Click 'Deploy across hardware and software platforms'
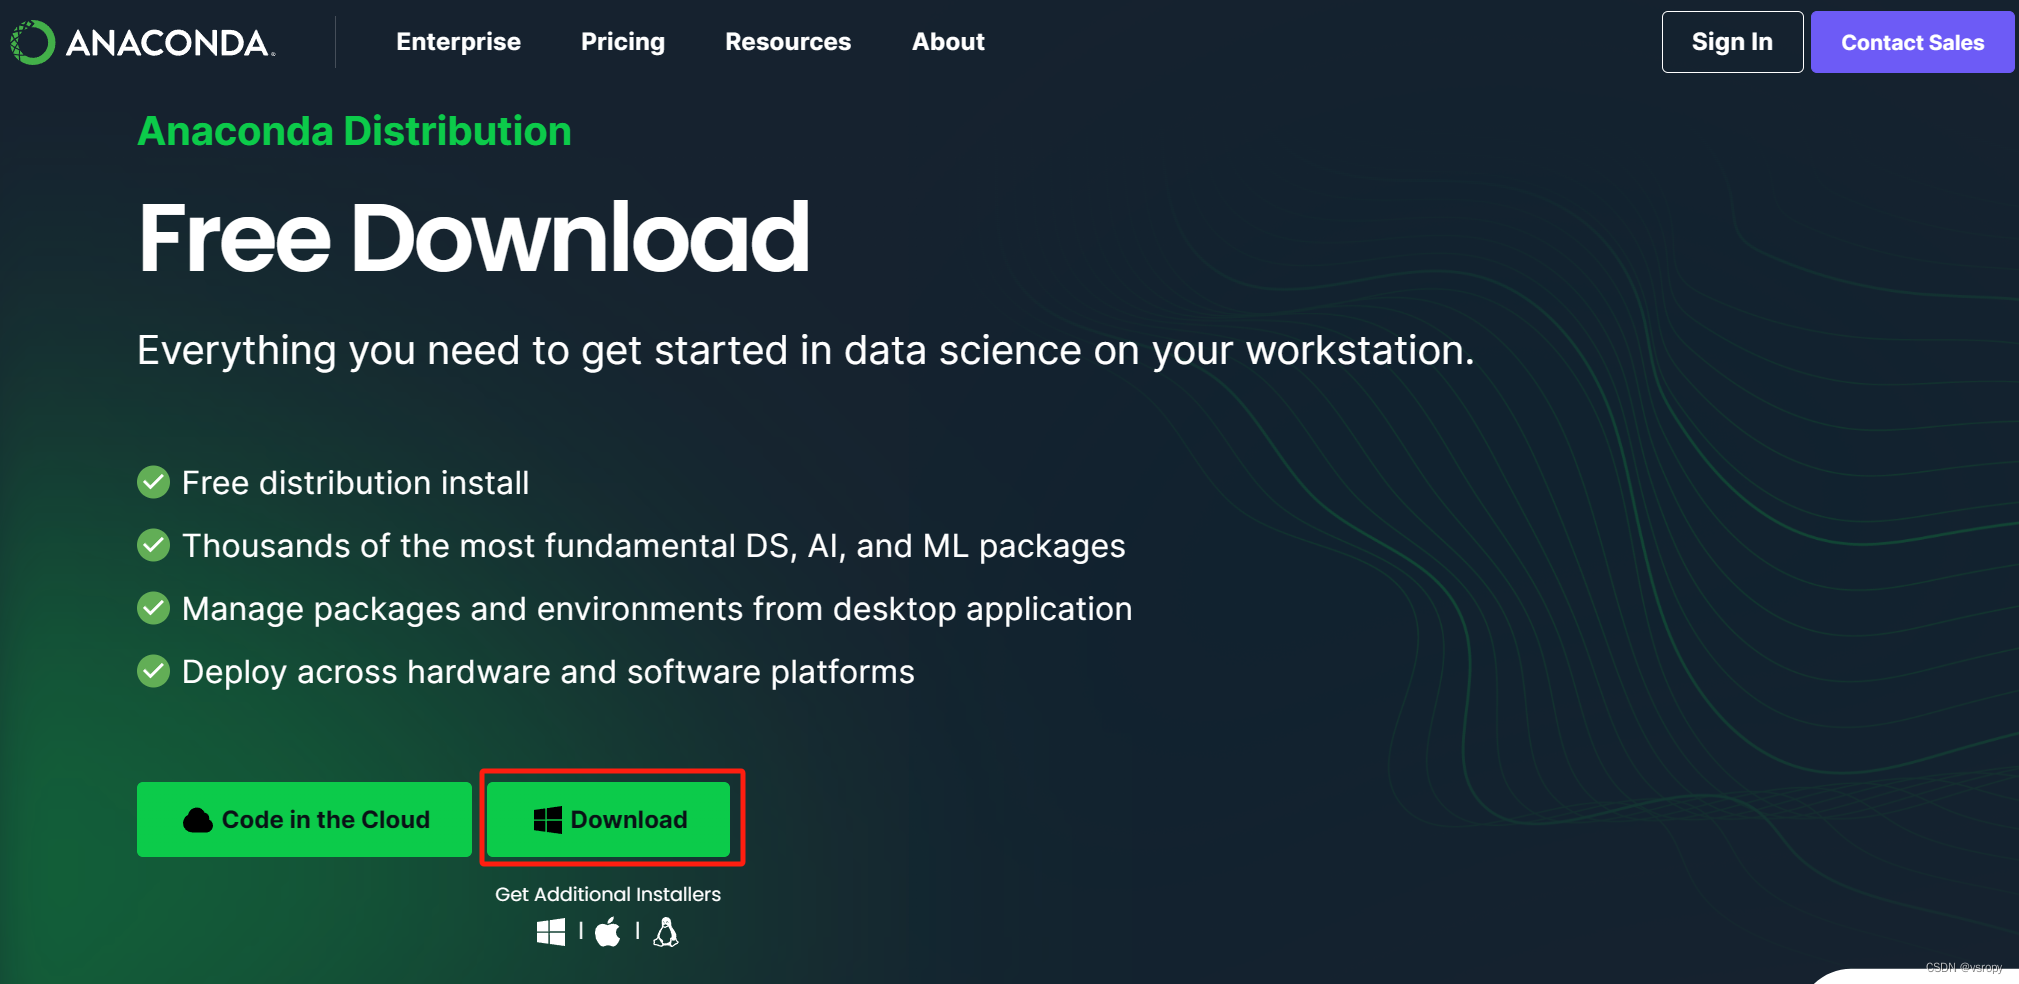Screen dimensions: 2019x984 click(548, 672)
